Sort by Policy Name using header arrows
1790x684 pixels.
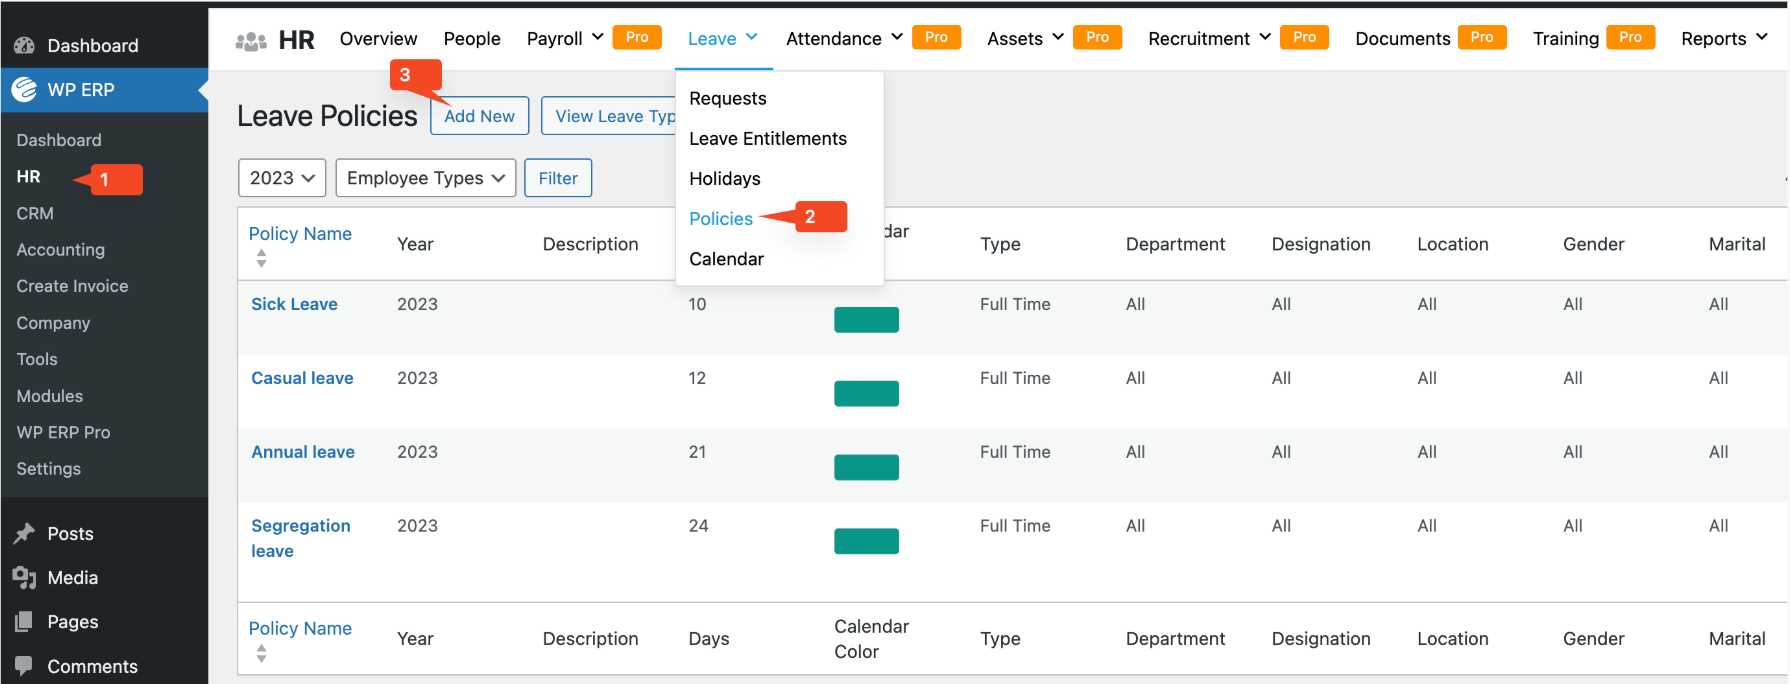(261, 258)
